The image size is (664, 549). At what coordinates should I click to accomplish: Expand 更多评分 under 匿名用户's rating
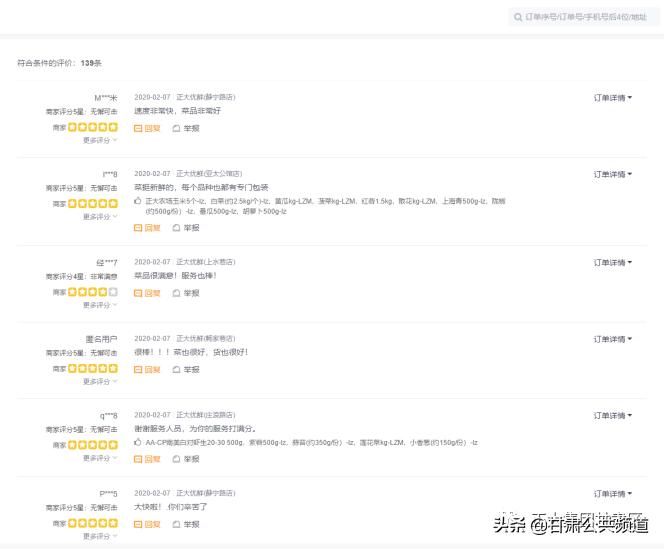pos(100,382)
